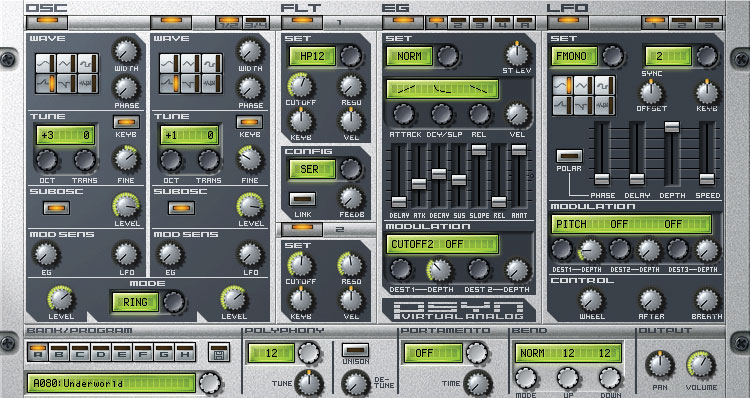Screen dimensions: 750x398
Task: Click the envelope shape display in EG
Action: coord(442,89)
